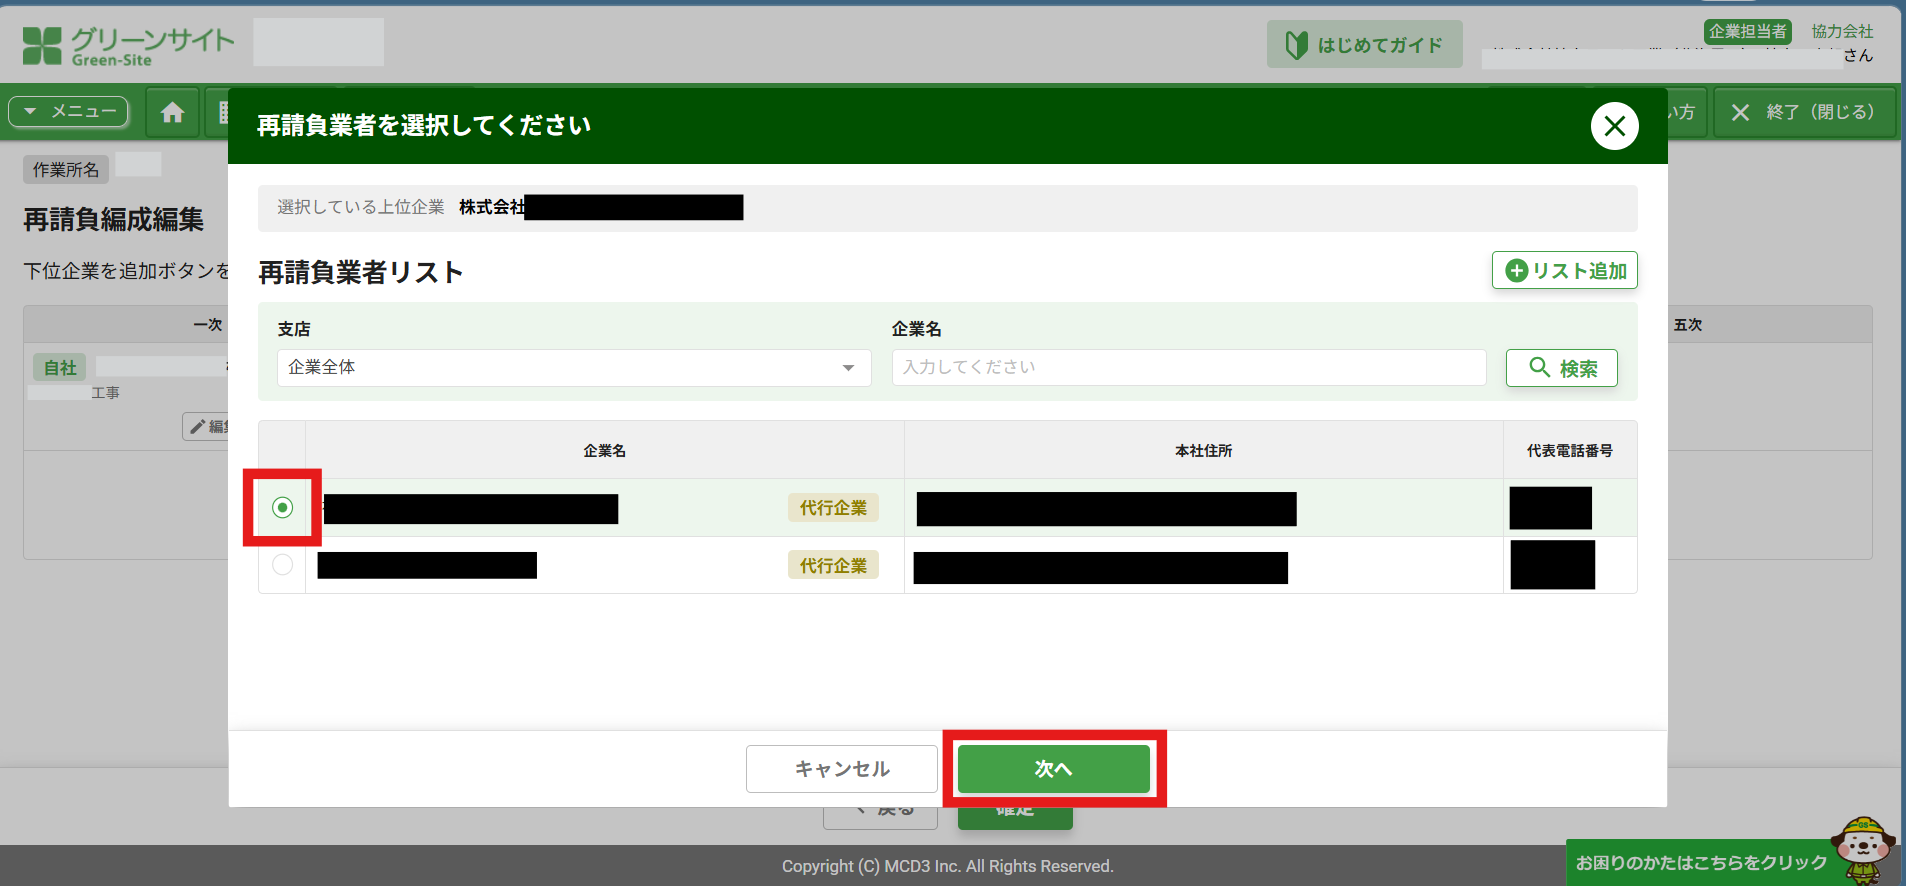This screenshot has width=1906, height=886.
Task: Go to home via house icon
Action: [173, 112]
